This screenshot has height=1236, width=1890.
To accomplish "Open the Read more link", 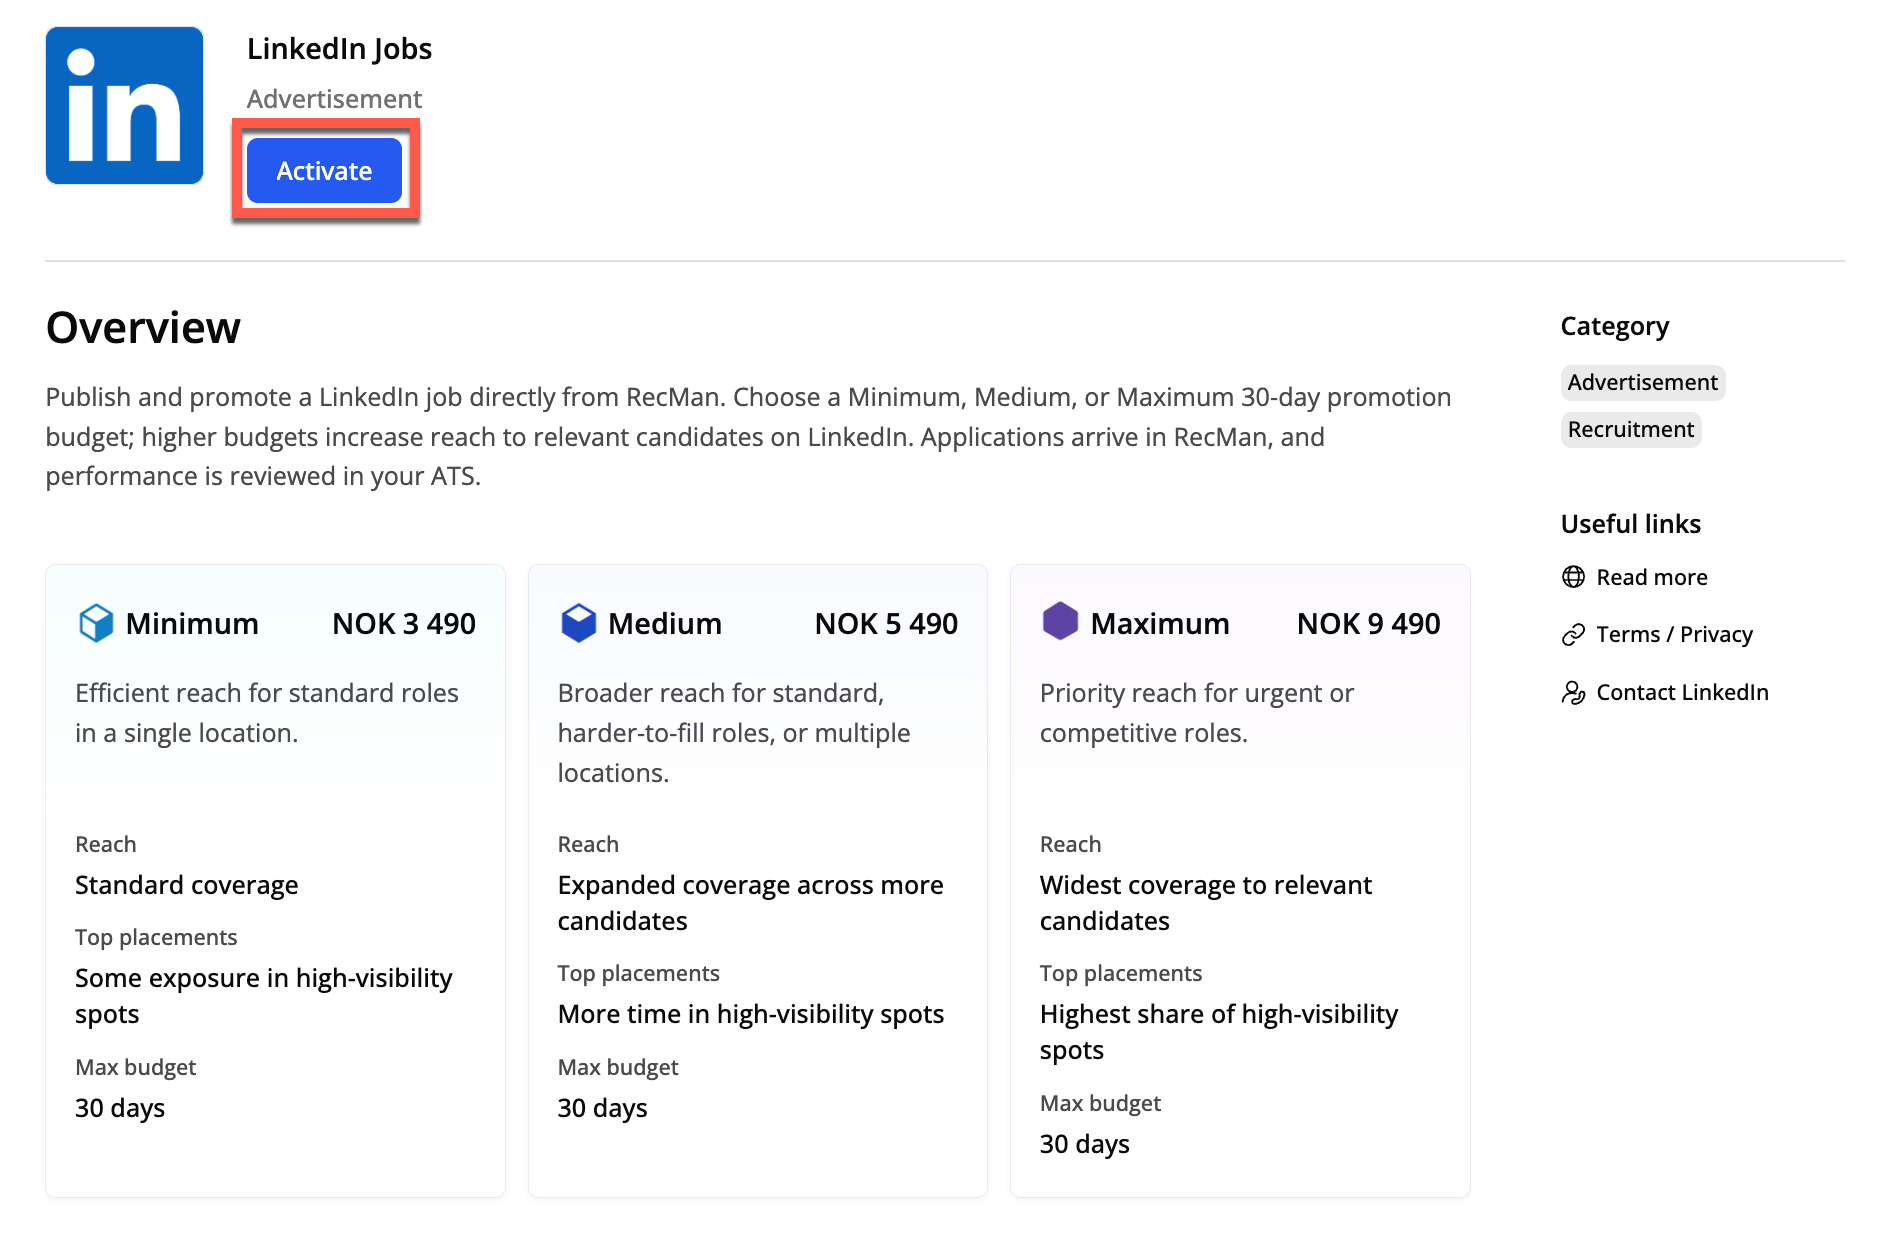I will tap(1652, 577).
